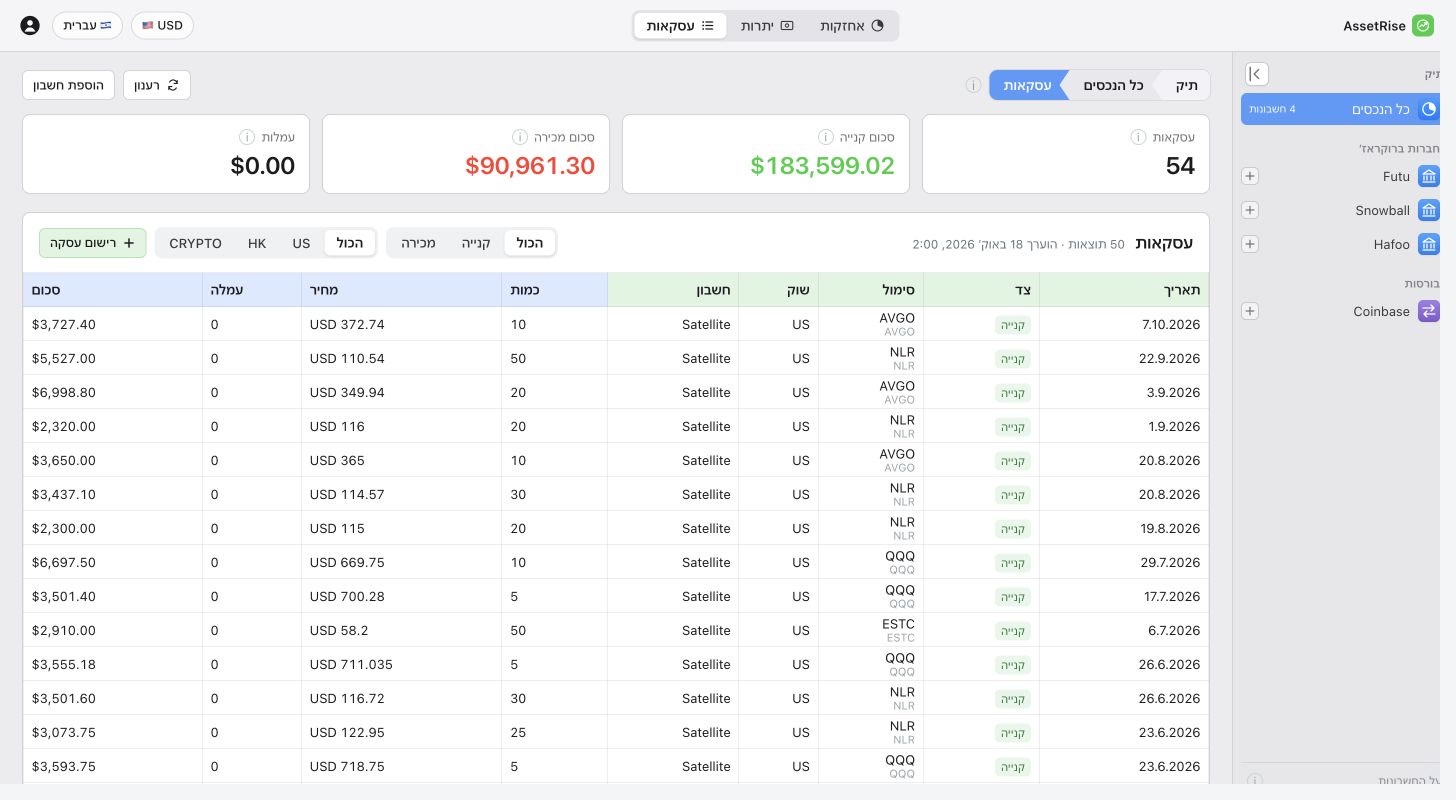Expand the Futu account with plus button
The width and height of the screenshot is (1456, 800).
click(x=1249, y=177)
